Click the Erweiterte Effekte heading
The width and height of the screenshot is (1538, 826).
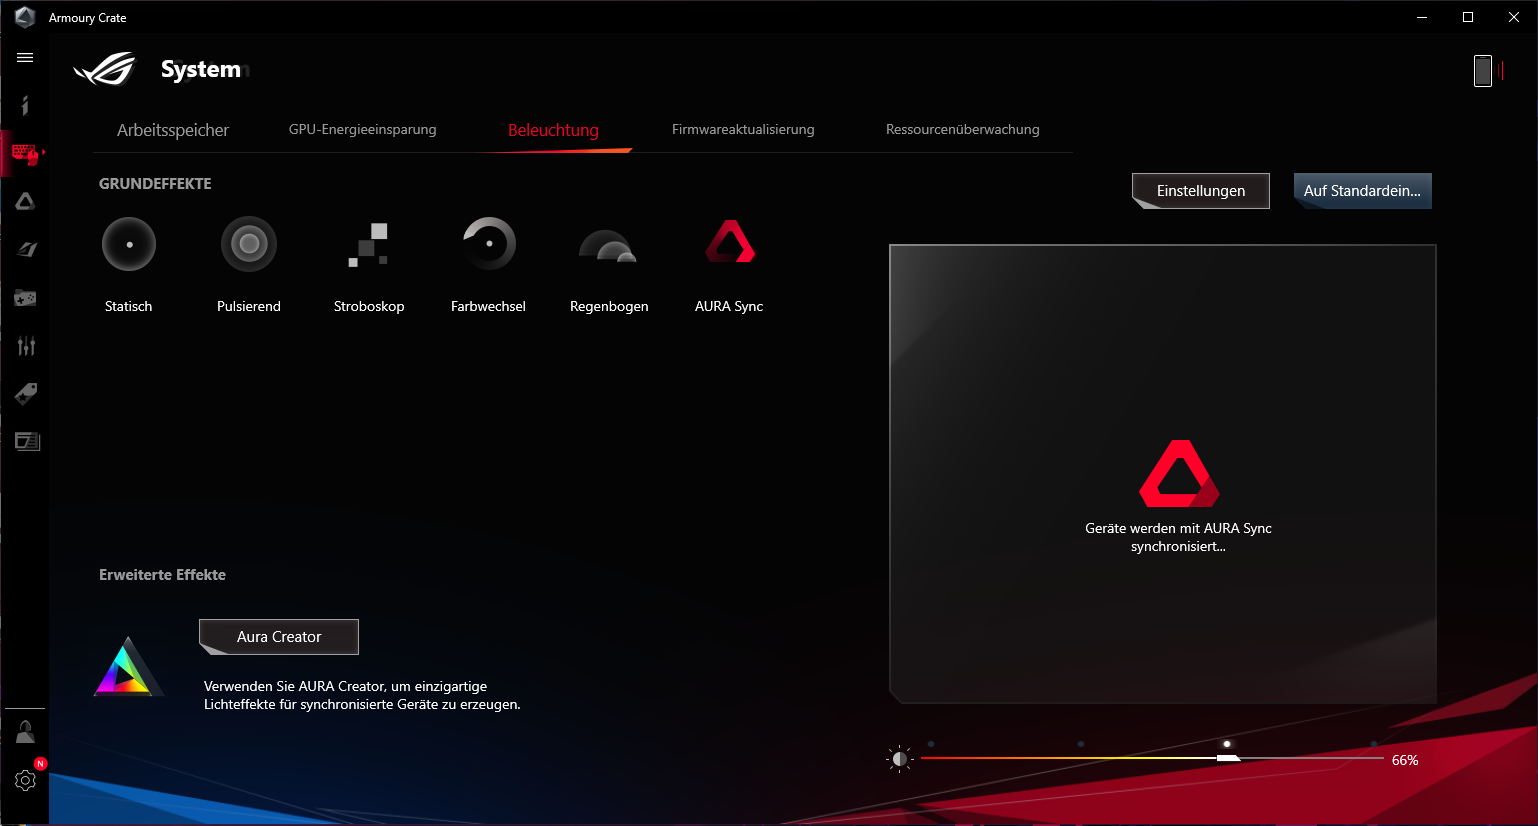162,575
